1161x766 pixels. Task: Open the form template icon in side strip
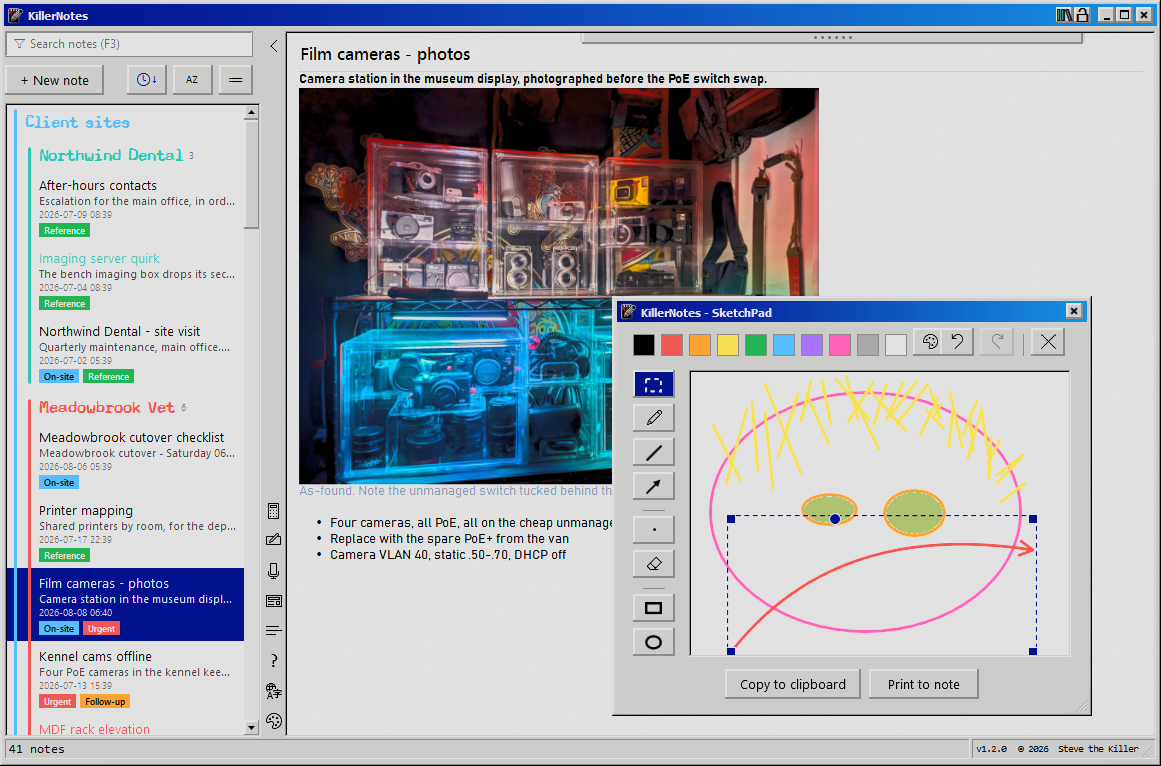[x=273, y=601]
